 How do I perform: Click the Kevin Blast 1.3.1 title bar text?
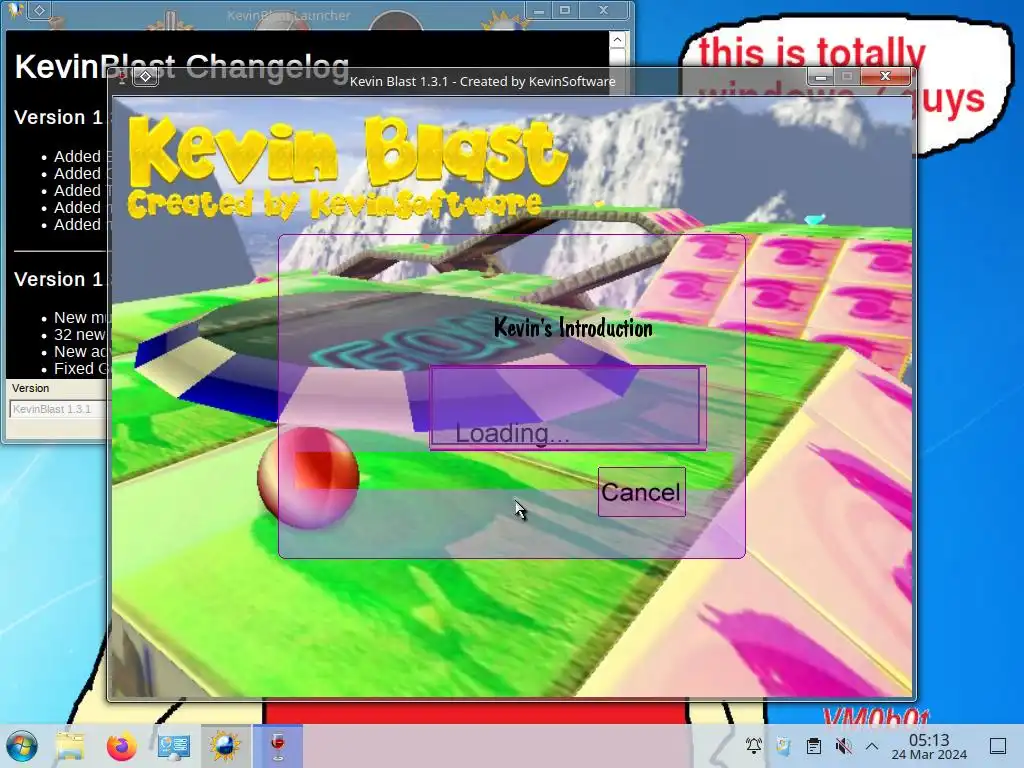click(483, 82)
